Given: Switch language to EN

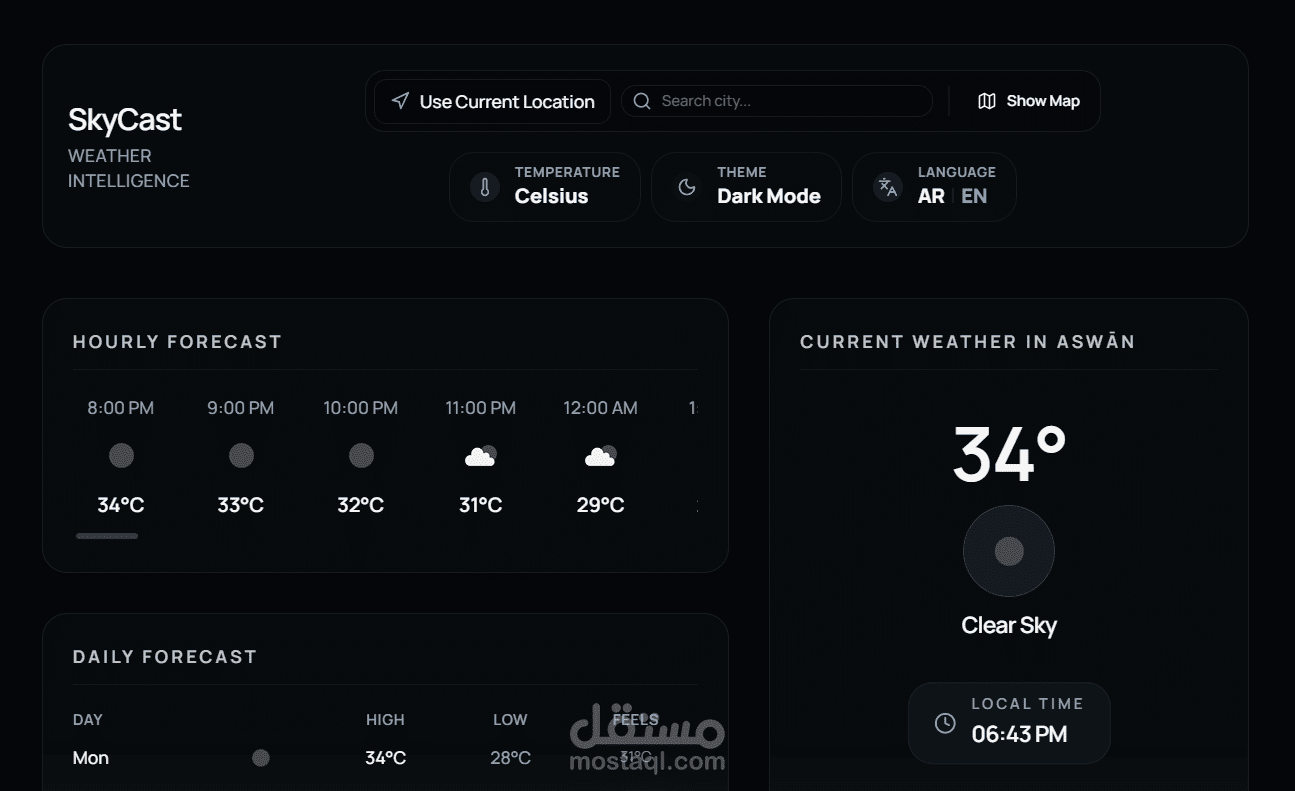Looking at the screenshot, I should [x=974, y=196].
